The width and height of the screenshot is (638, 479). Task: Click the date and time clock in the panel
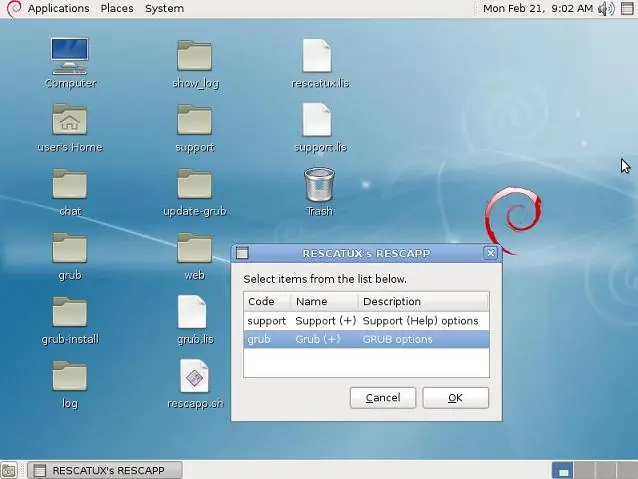(x=538, y=9)
